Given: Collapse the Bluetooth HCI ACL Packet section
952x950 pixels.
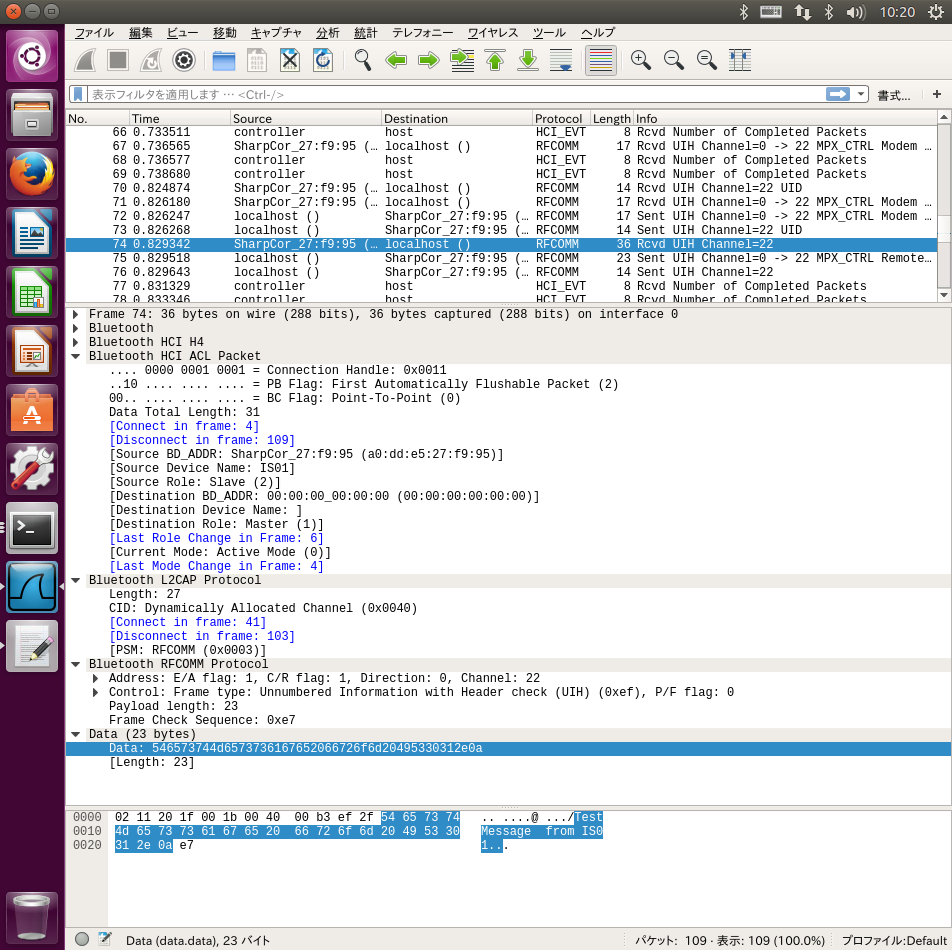Looking at the screenshot, I should [76, 356].
